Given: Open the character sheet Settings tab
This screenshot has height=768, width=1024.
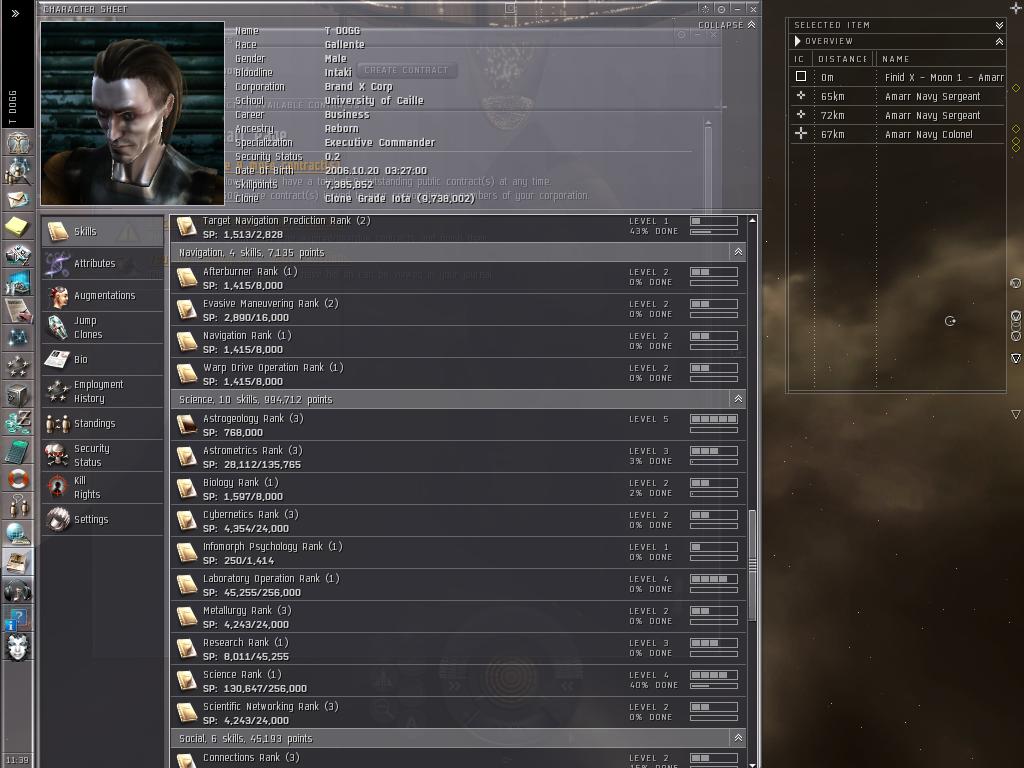Looking at the screenshot, I should (103, 519).
